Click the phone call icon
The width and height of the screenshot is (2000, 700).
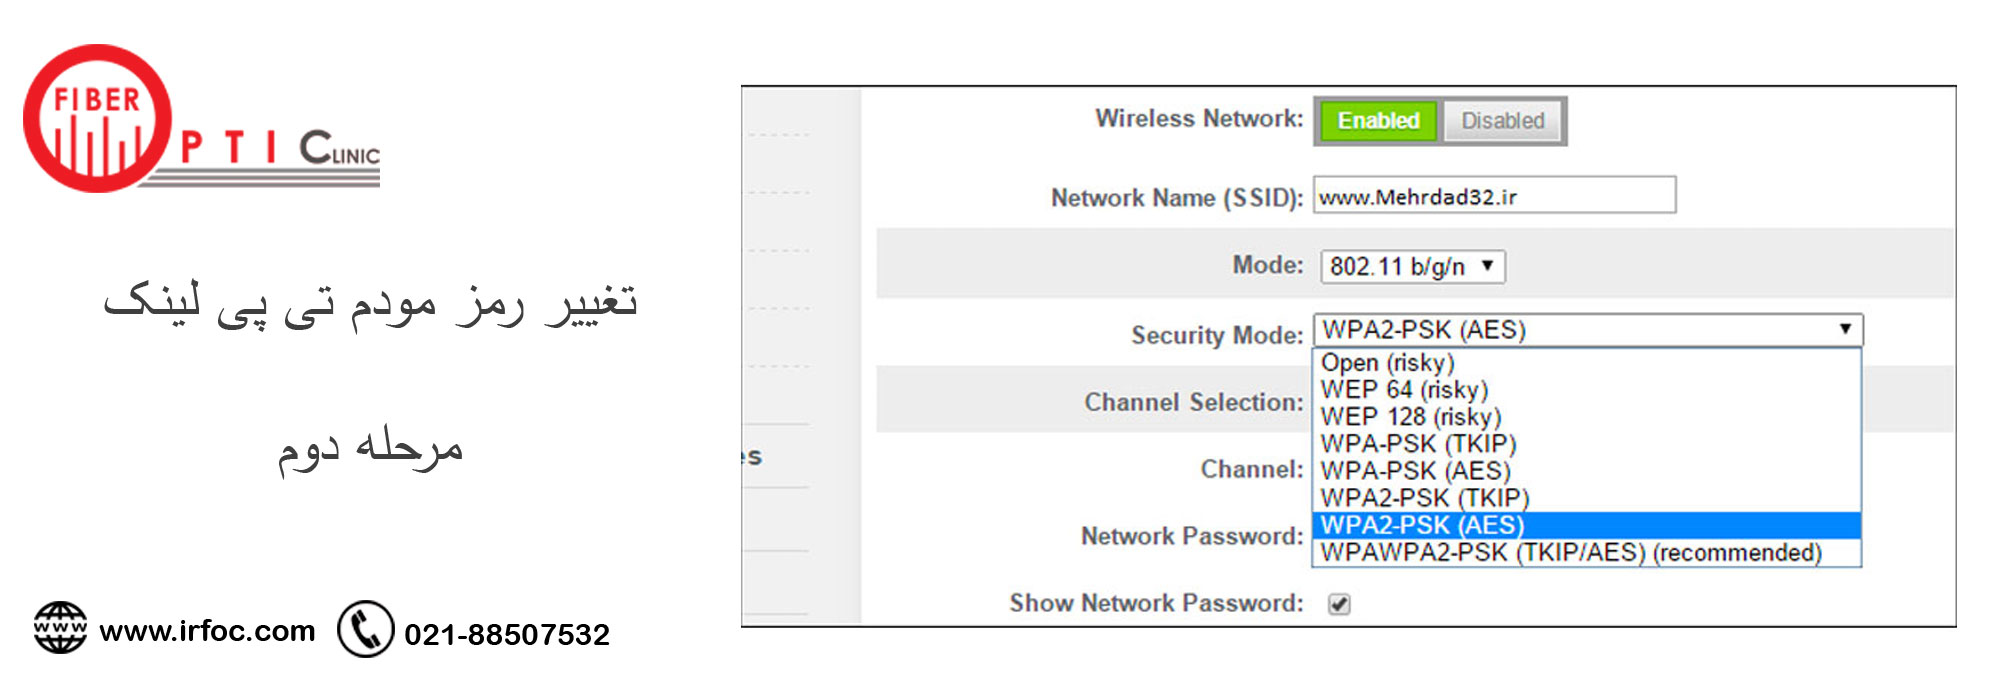click(x=365, y=629)
